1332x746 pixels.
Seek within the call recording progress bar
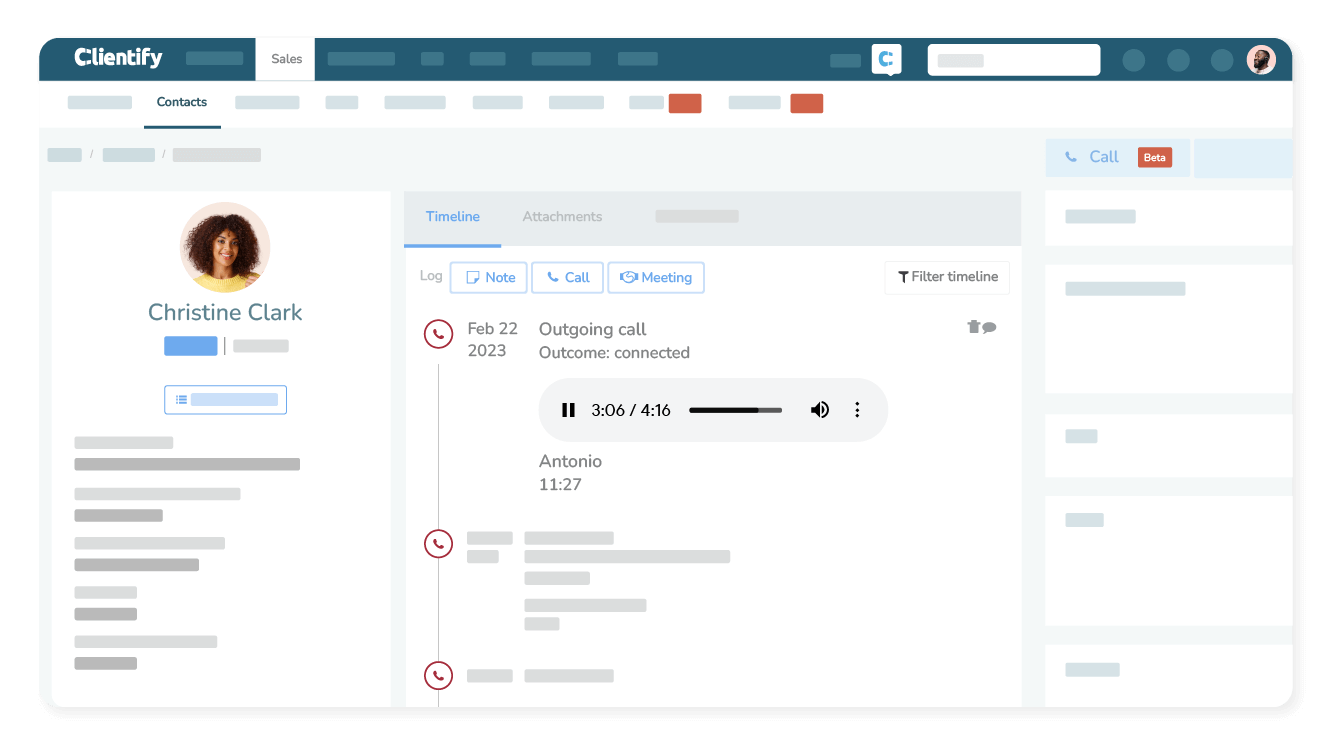735,409
